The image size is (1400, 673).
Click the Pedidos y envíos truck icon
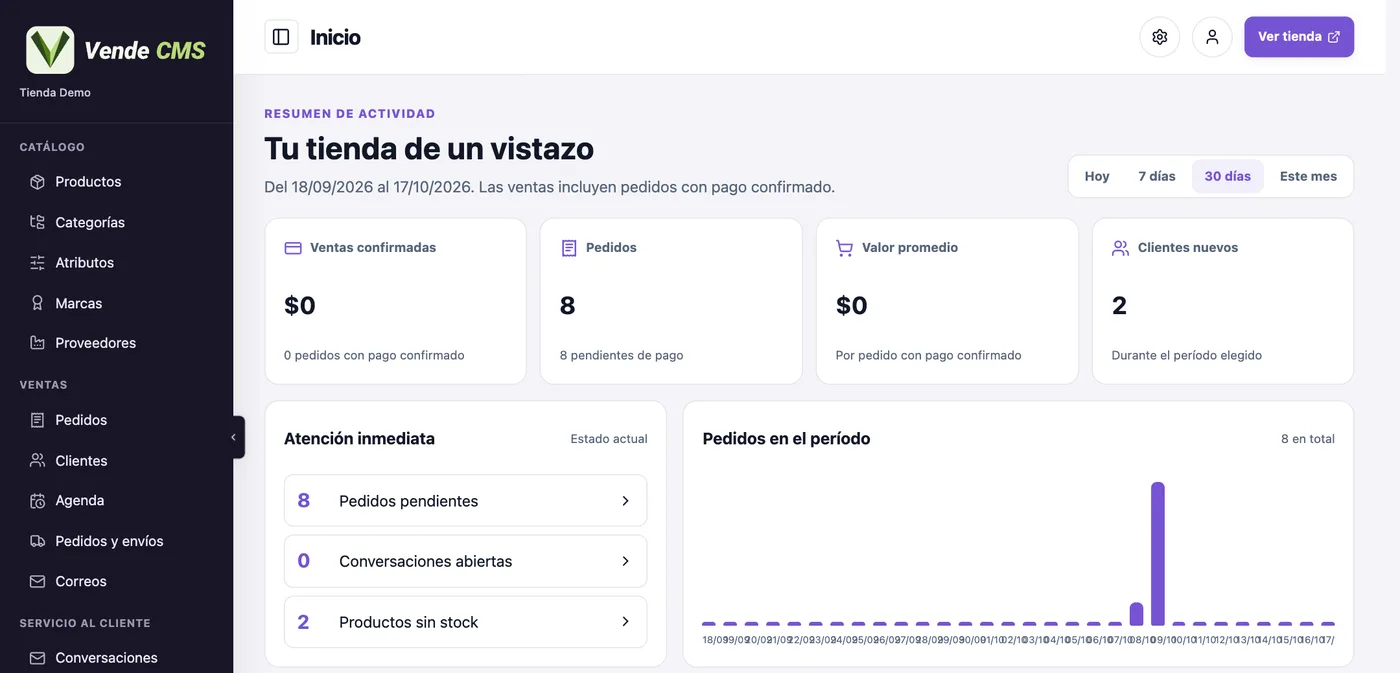coord(37,541)
